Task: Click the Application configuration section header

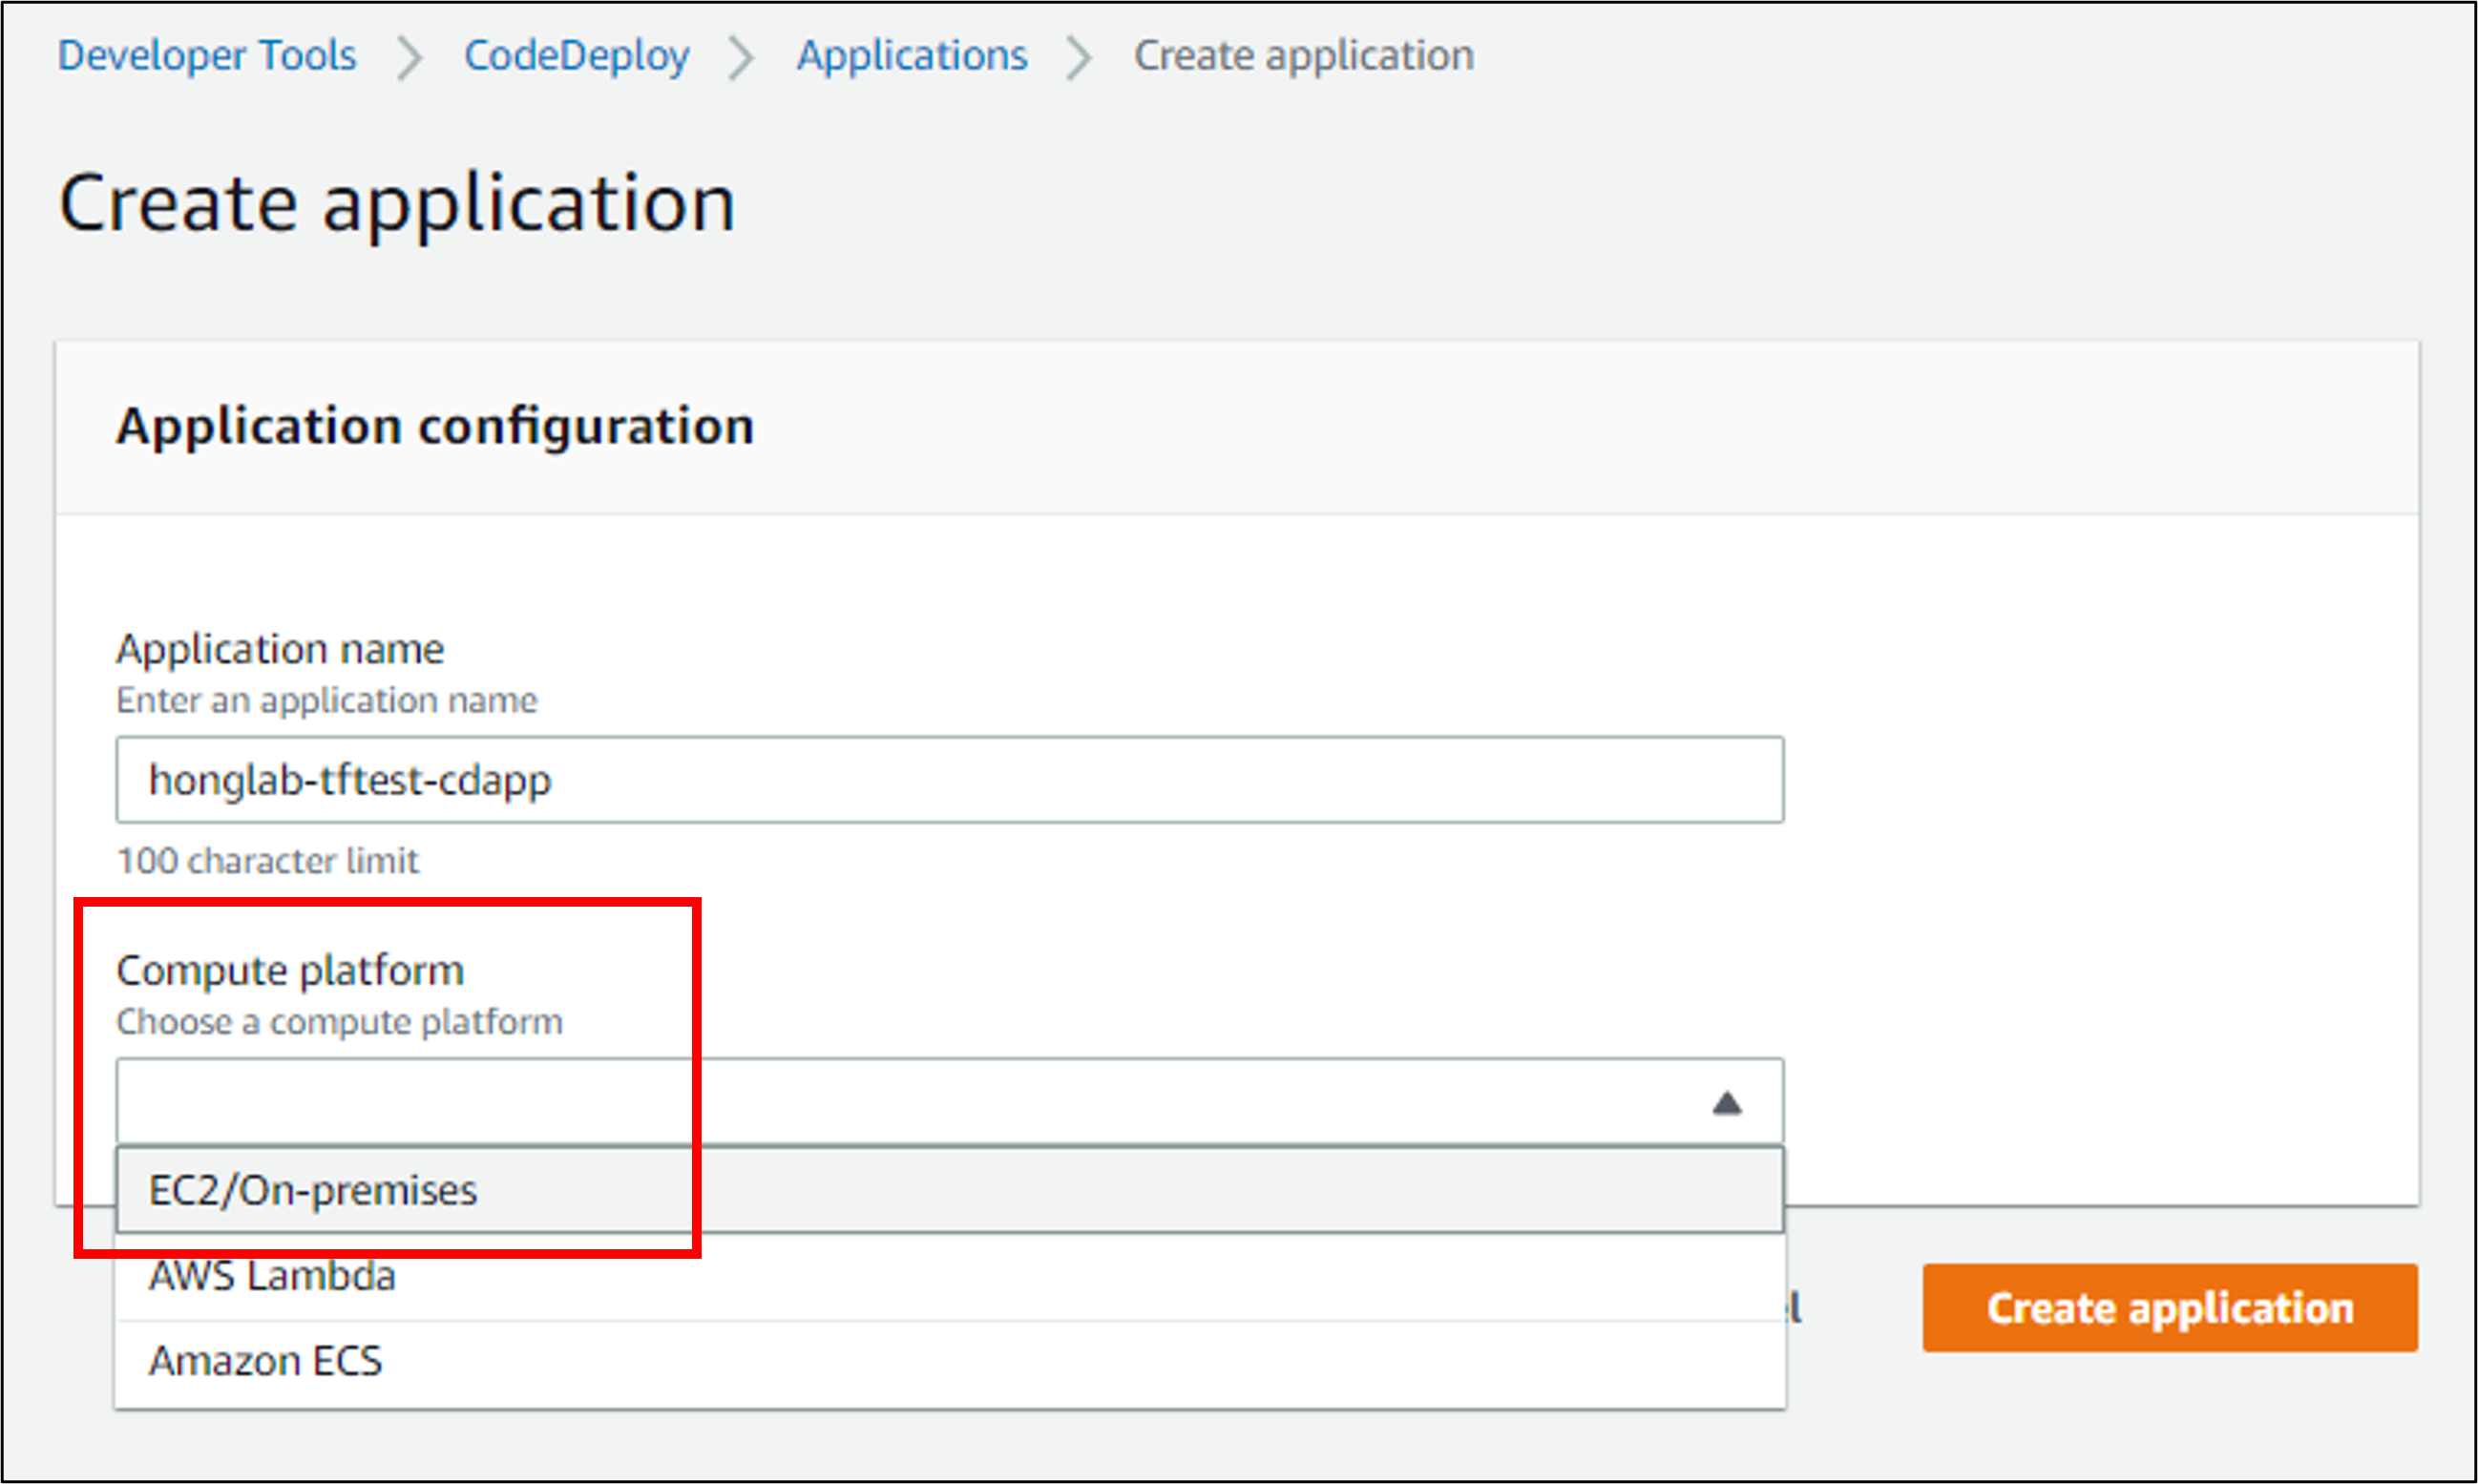Action: pos(435,426)
